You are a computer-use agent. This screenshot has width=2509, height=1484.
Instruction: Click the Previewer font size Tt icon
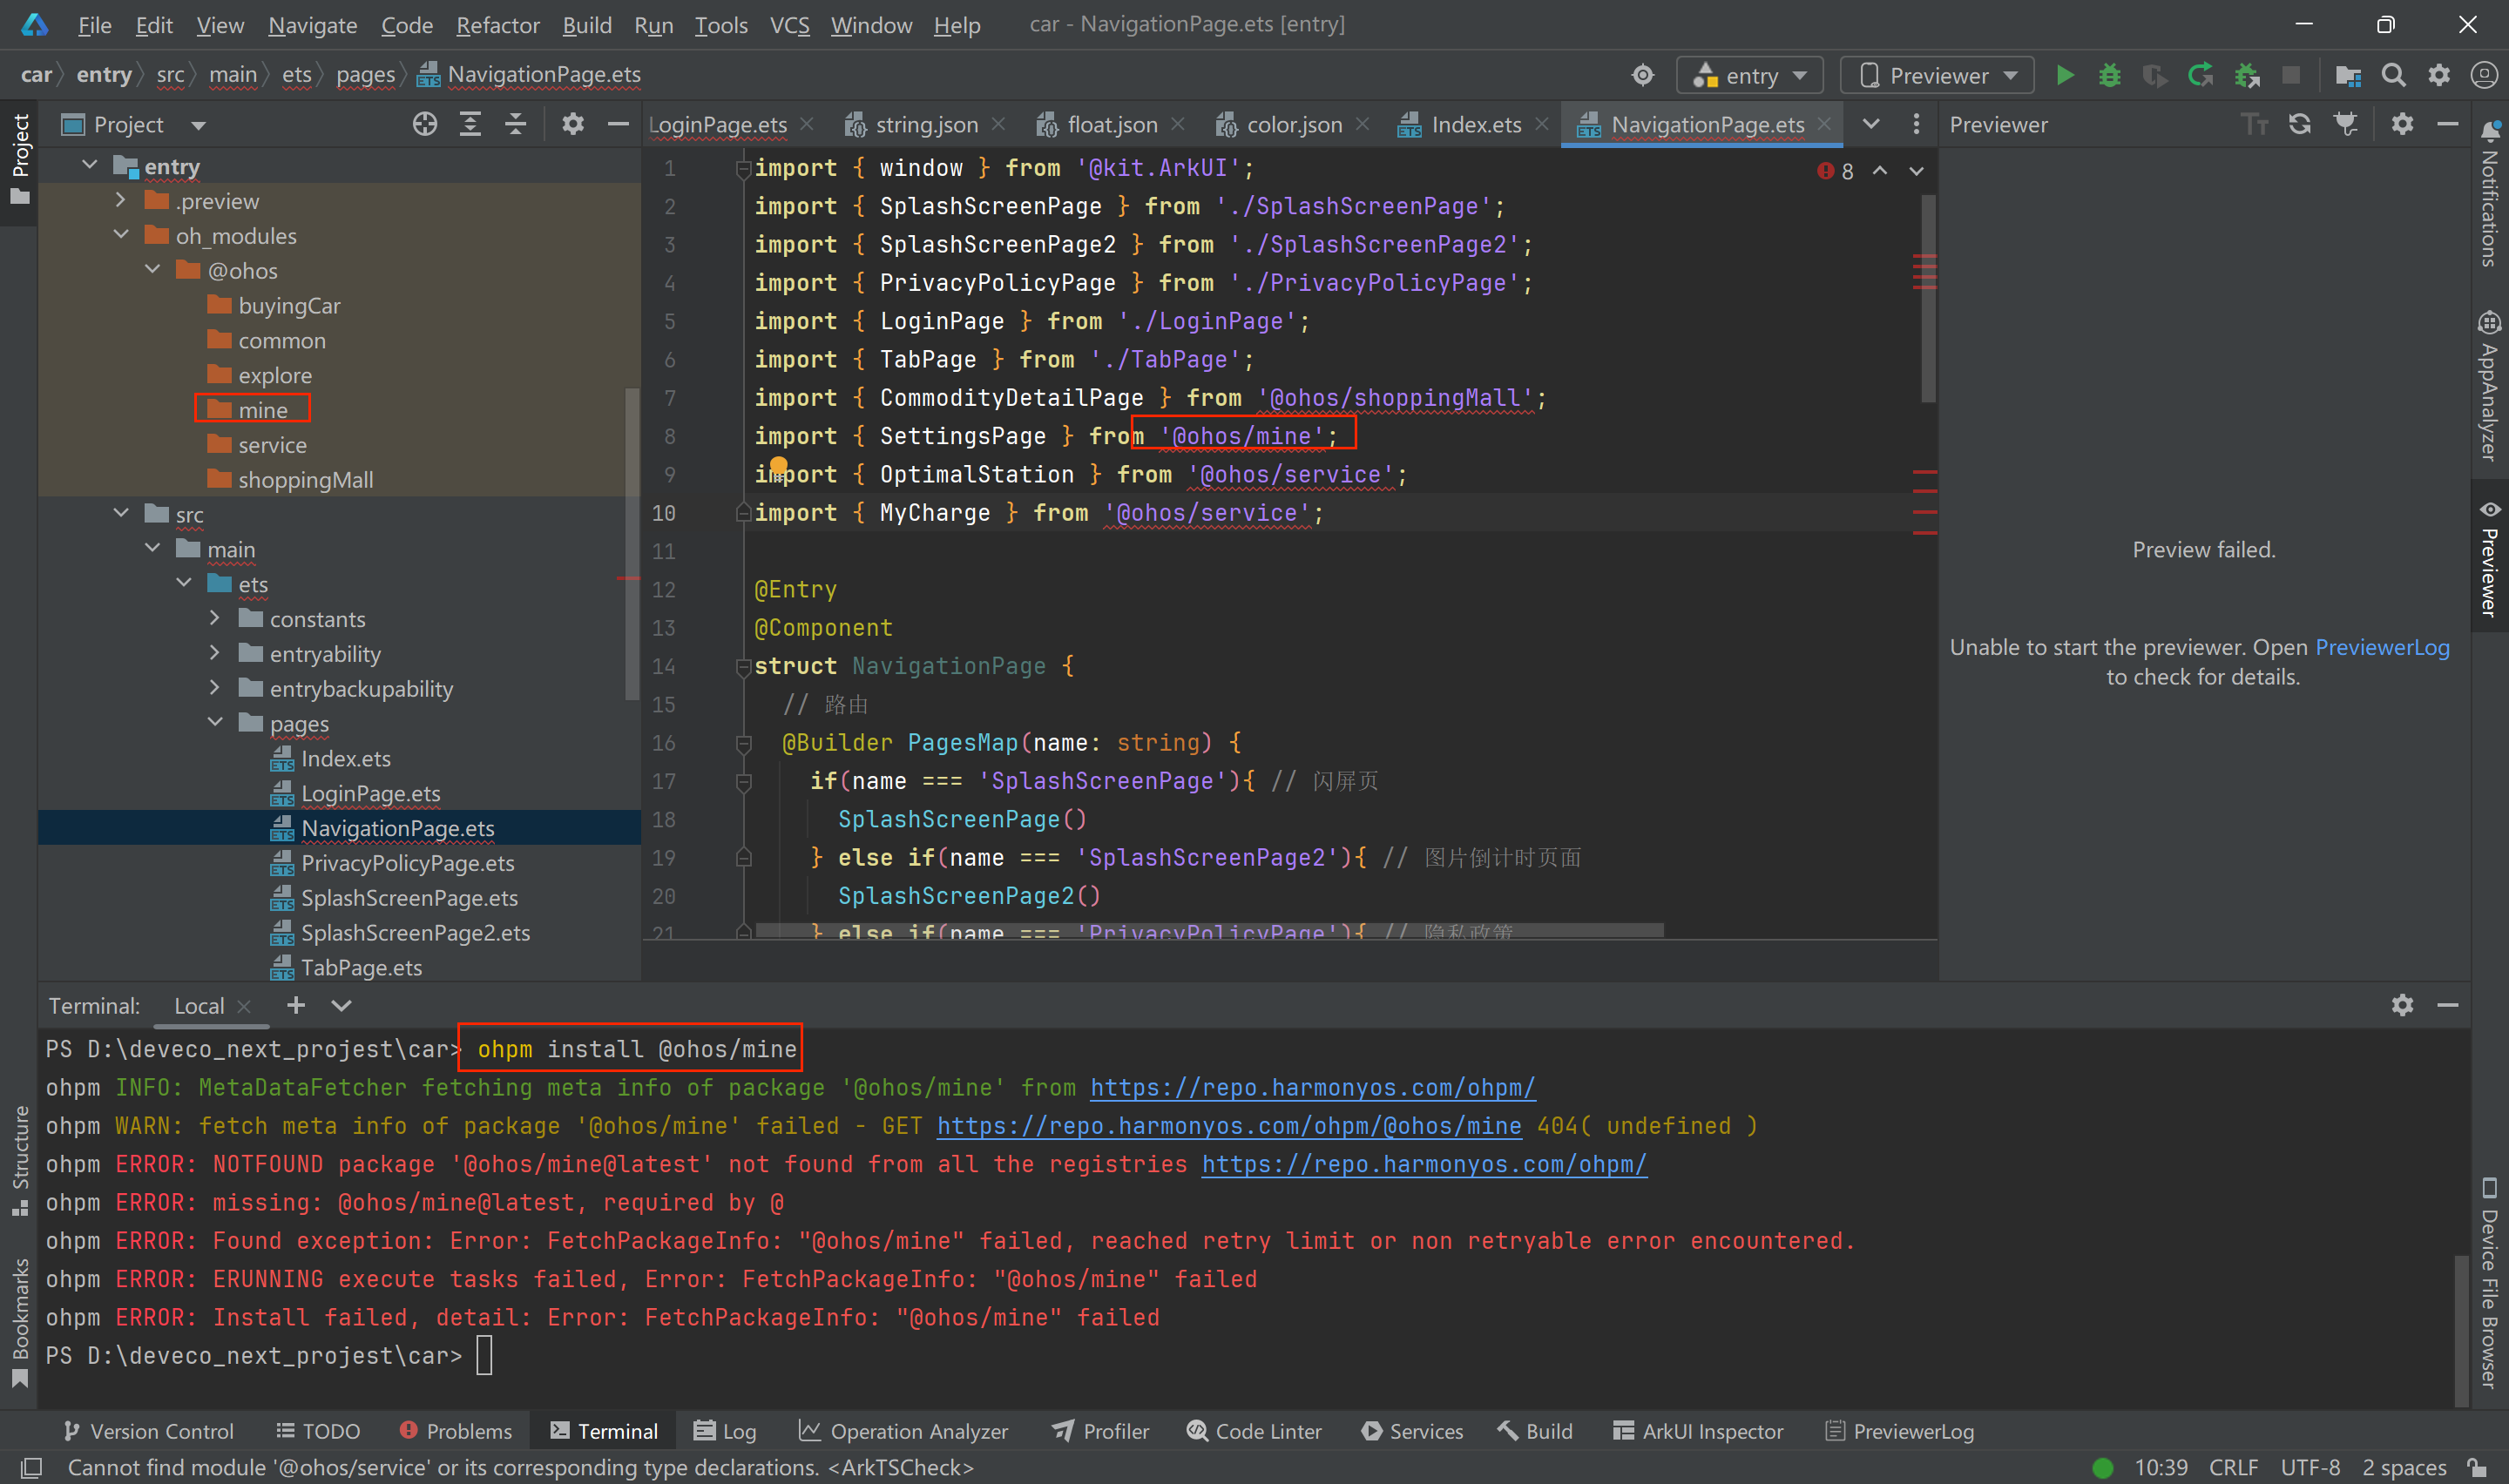pyautogui.click(x=2254, y=124)
